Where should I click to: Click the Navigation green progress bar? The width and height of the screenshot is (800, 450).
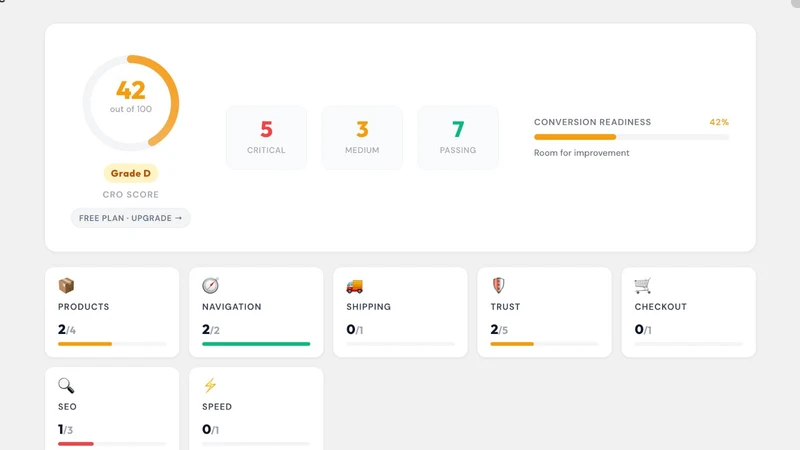(x=256, y=344)
